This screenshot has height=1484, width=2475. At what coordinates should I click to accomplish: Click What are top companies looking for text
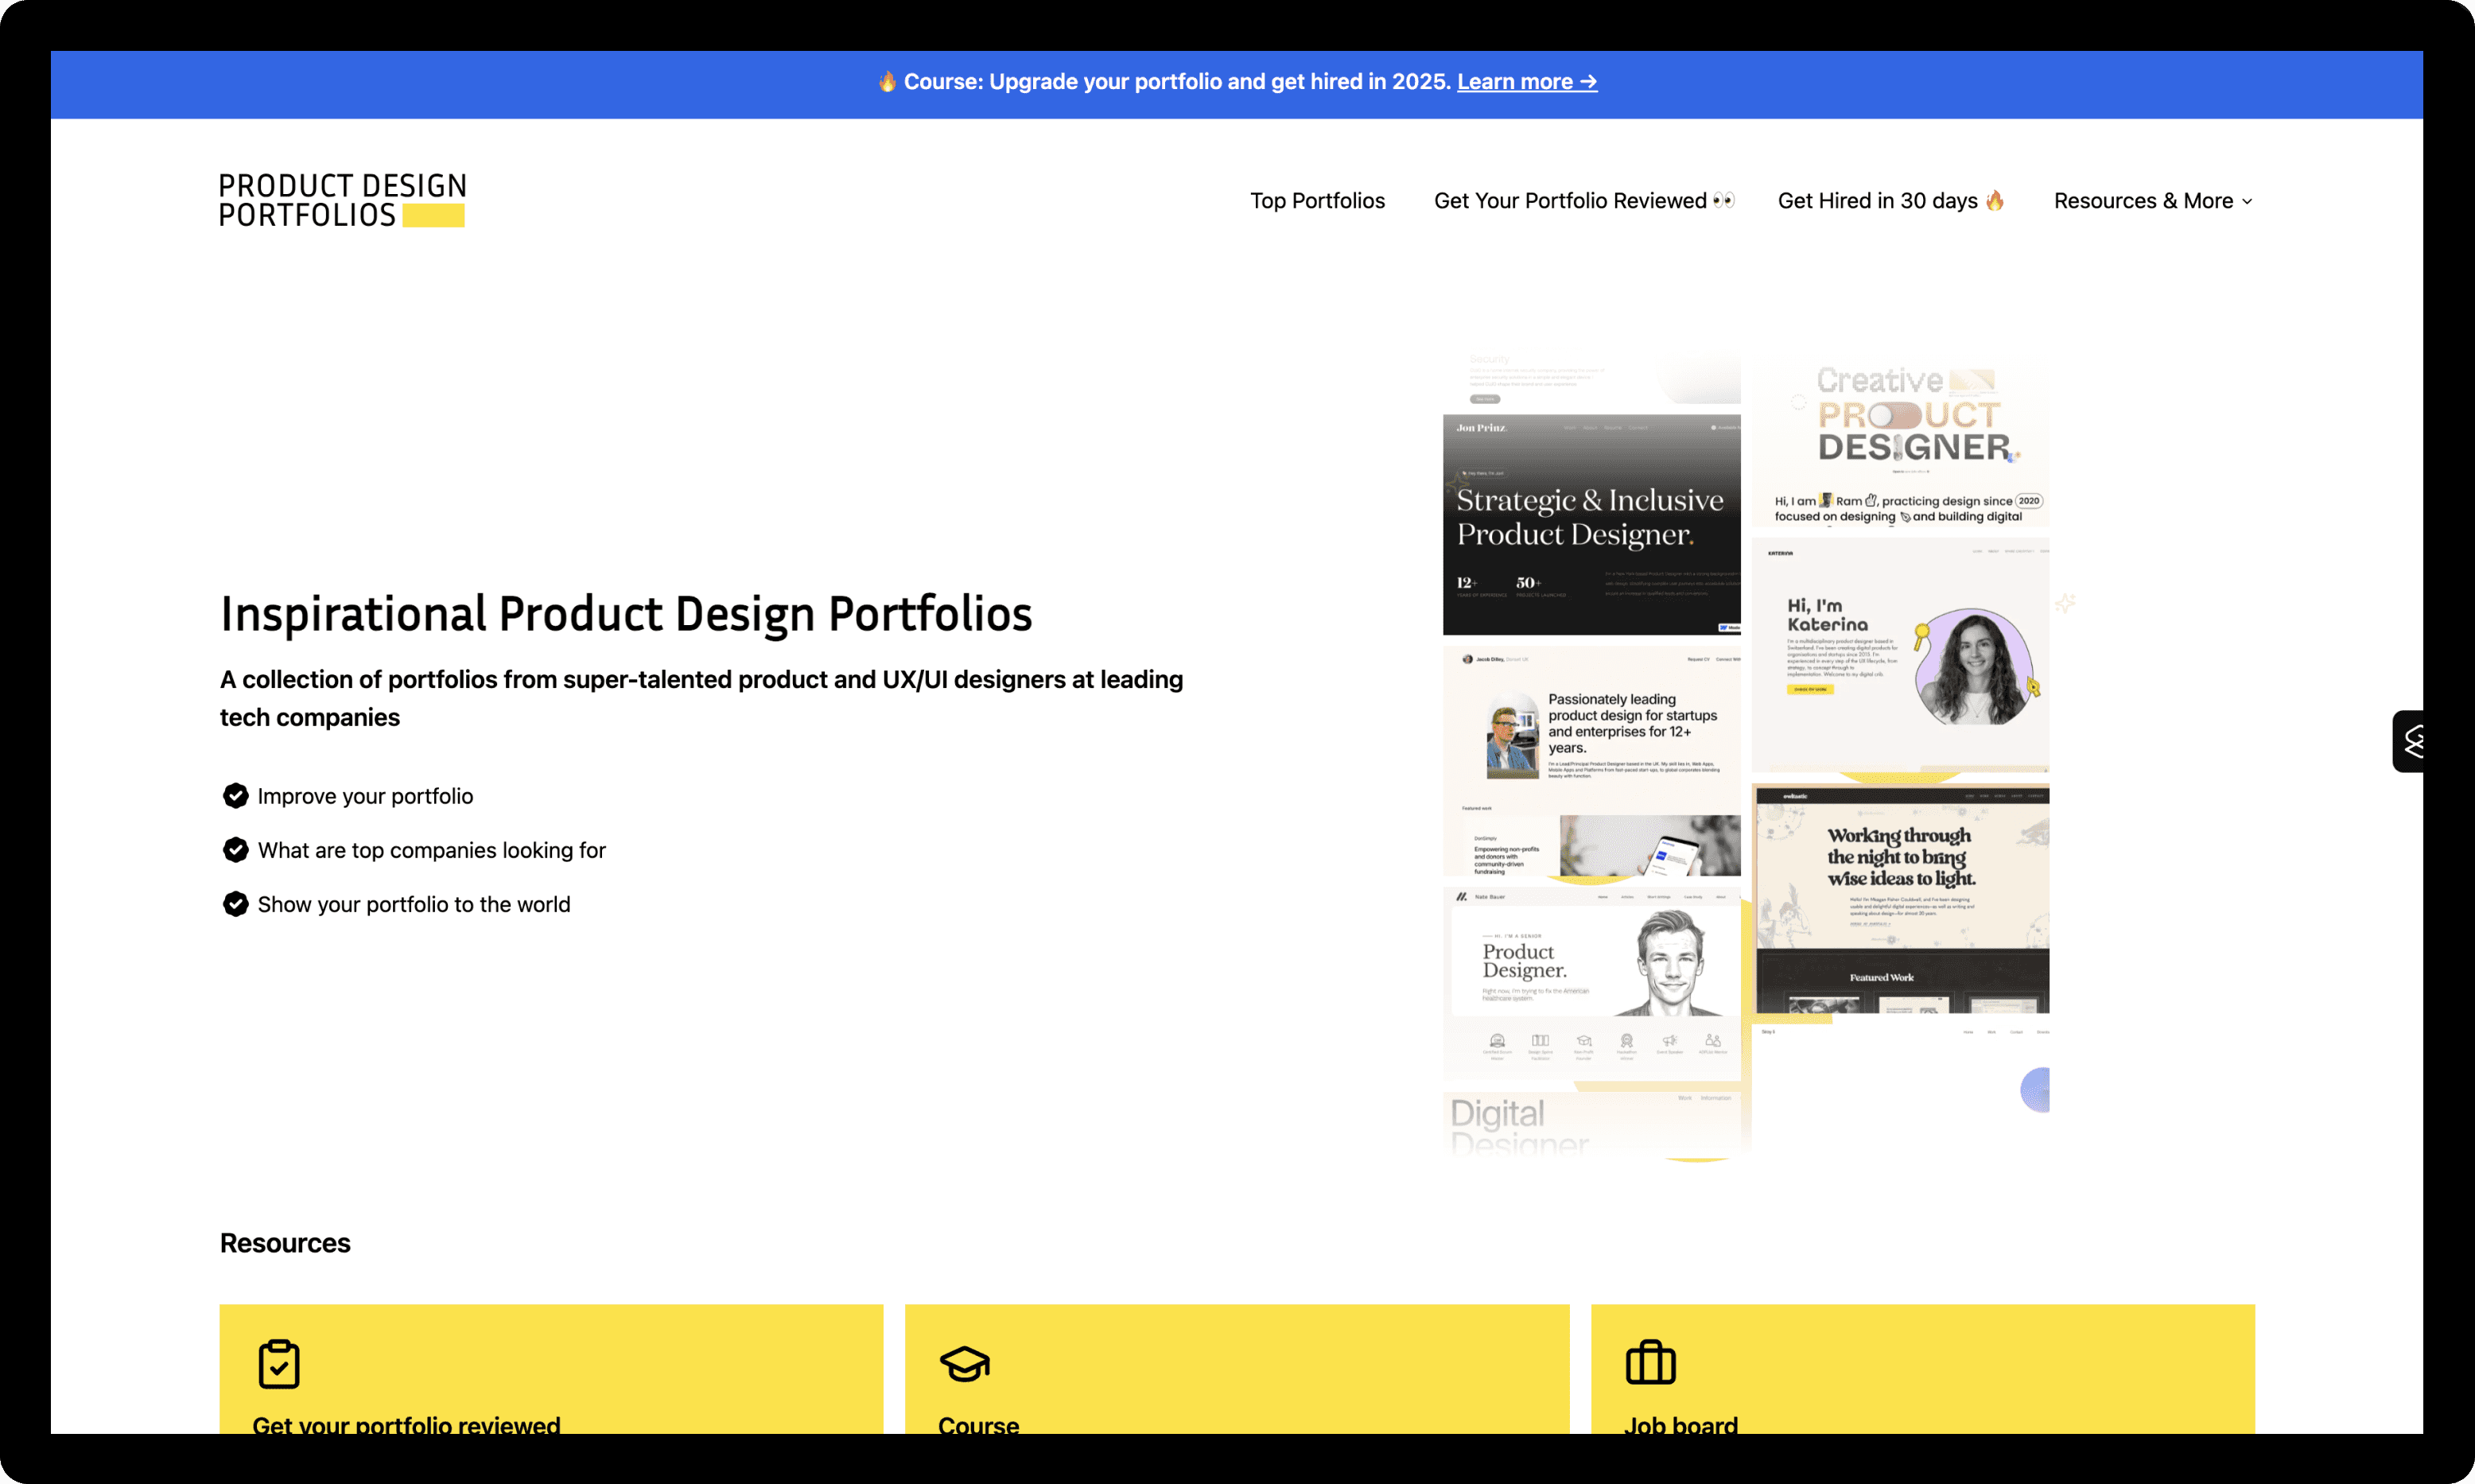click(432, 850)
